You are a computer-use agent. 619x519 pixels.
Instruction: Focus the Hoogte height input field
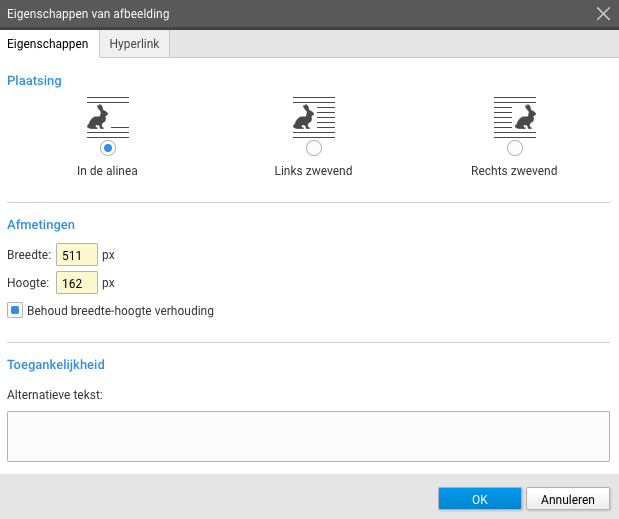coord(77,283)
